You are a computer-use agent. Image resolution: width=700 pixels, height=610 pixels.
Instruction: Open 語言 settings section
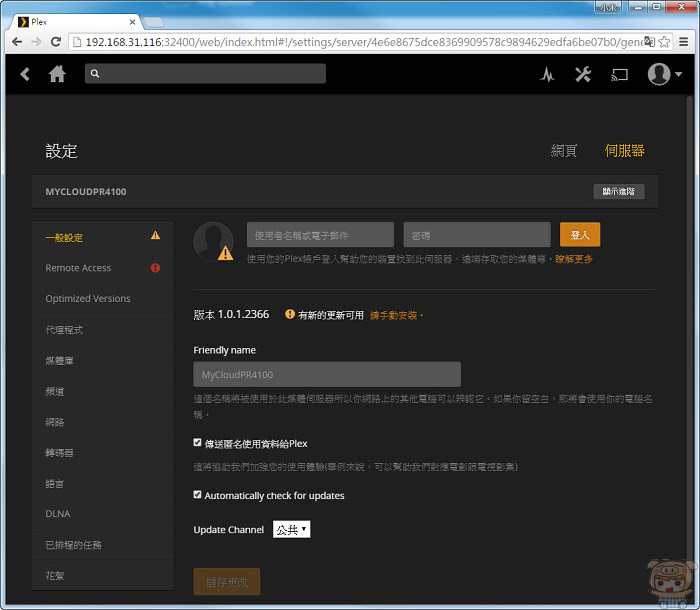(103, 484)
